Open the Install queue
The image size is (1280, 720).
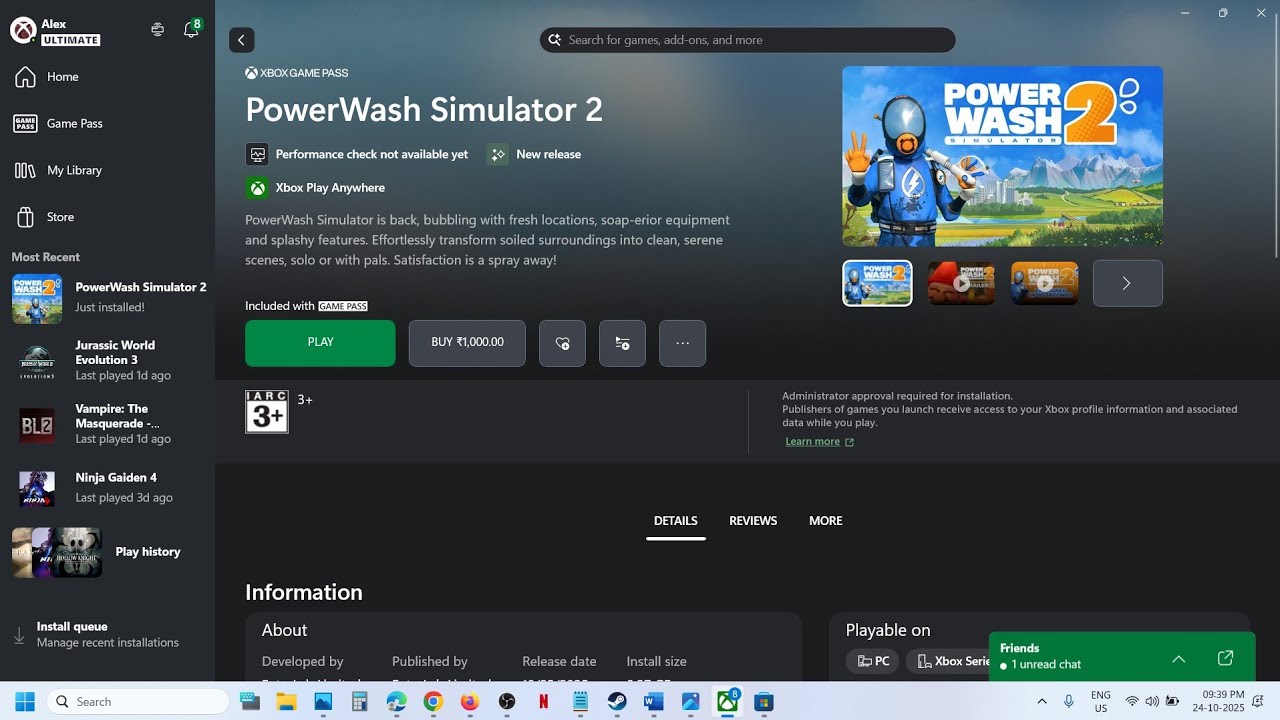[x=107, y=634]
